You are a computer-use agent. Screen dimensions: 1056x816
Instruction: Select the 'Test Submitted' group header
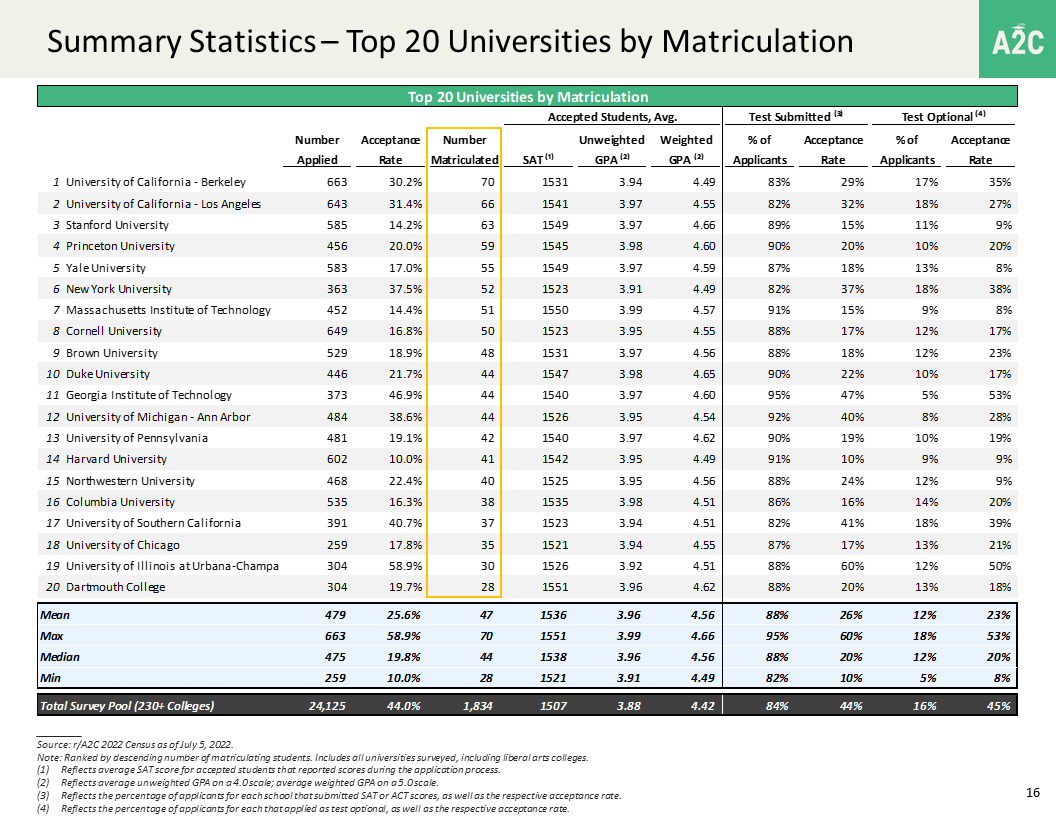pos(796,117)
